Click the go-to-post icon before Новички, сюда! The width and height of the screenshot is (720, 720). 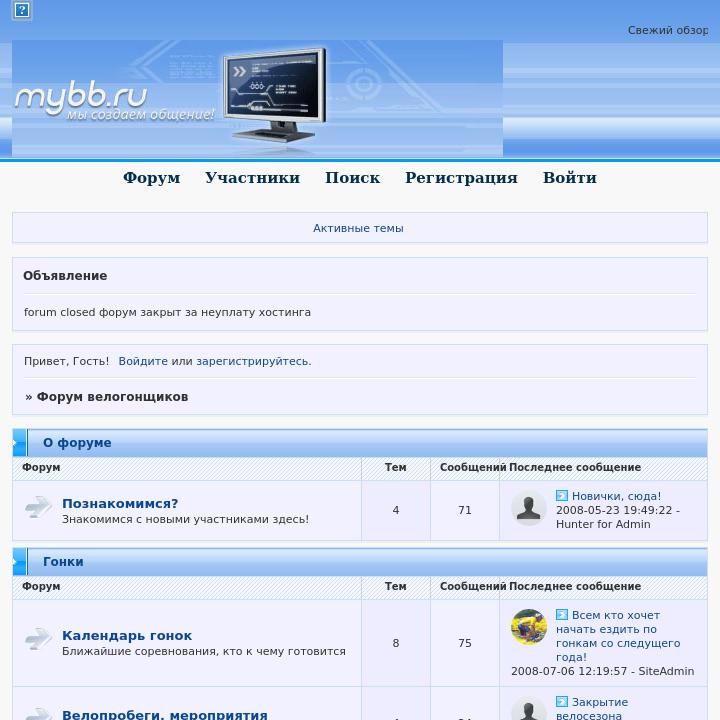pyautogui.click(x=562, y=496)
